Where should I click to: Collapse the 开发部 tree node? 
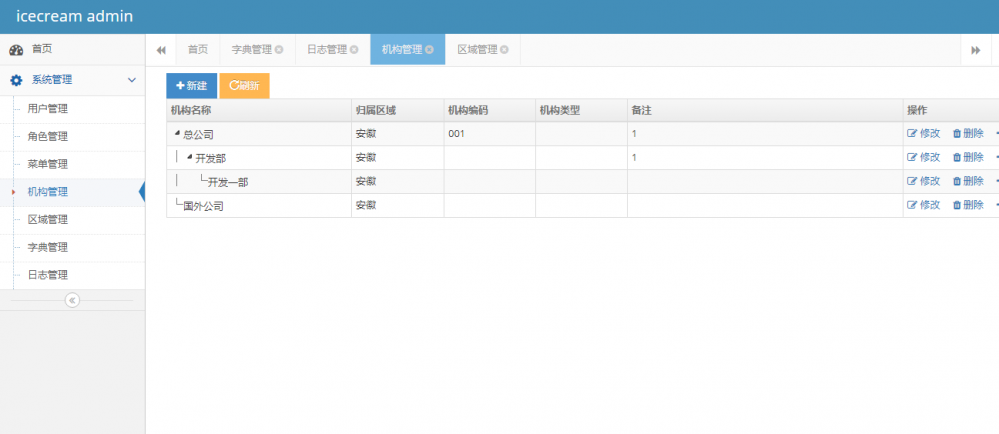coord(190,157)
